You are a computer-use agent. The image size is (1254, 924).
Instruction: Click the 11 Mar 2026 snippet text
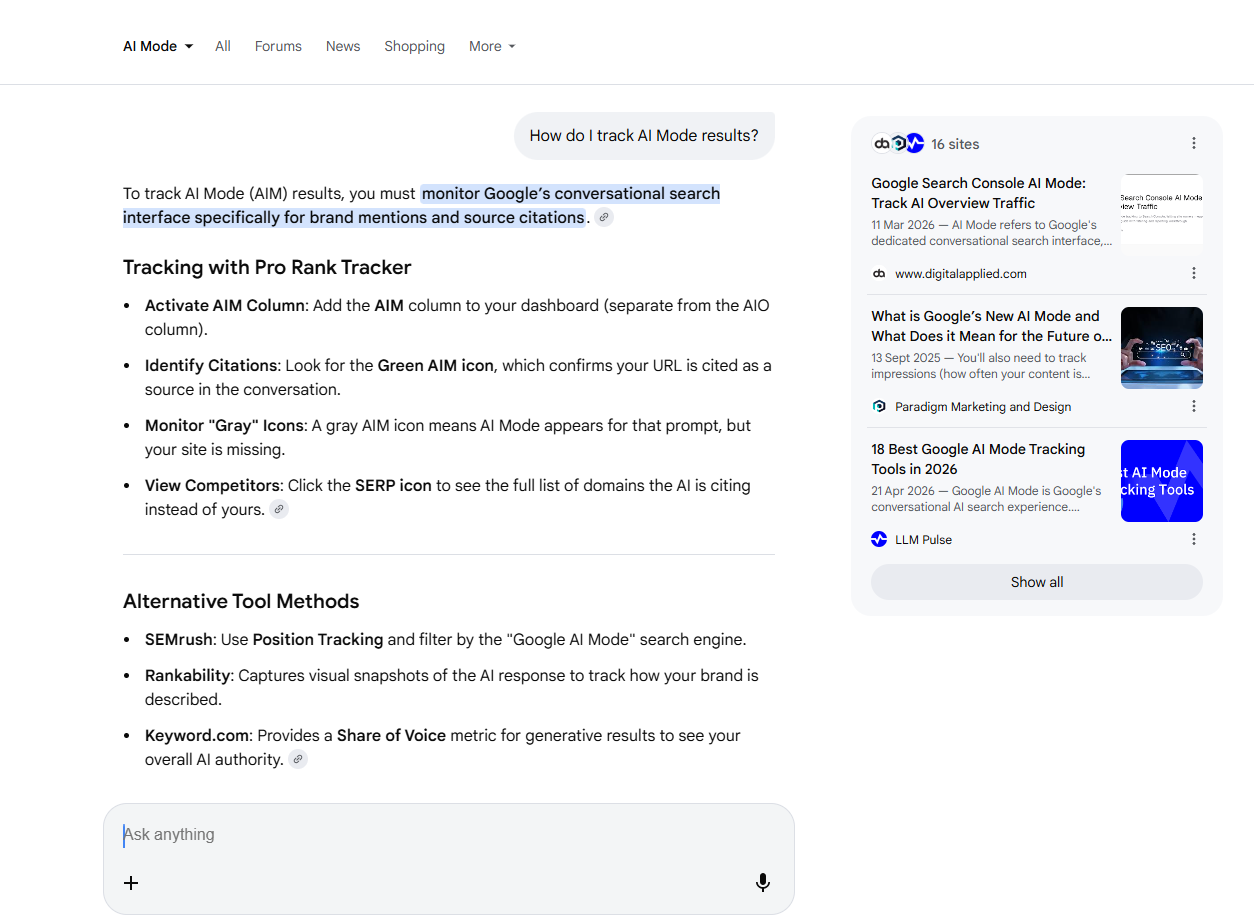point(991,232)
